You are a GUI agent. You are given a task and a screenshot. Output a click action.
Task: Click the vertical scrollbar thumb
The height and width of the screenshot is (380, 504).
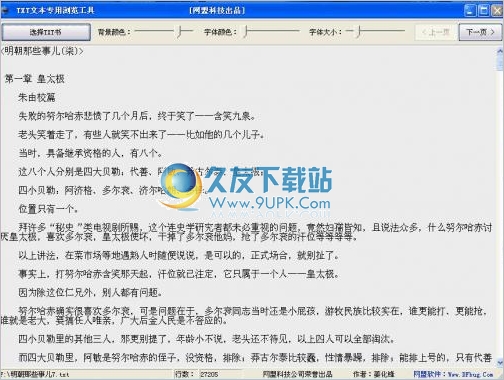[x=500, y=62]
